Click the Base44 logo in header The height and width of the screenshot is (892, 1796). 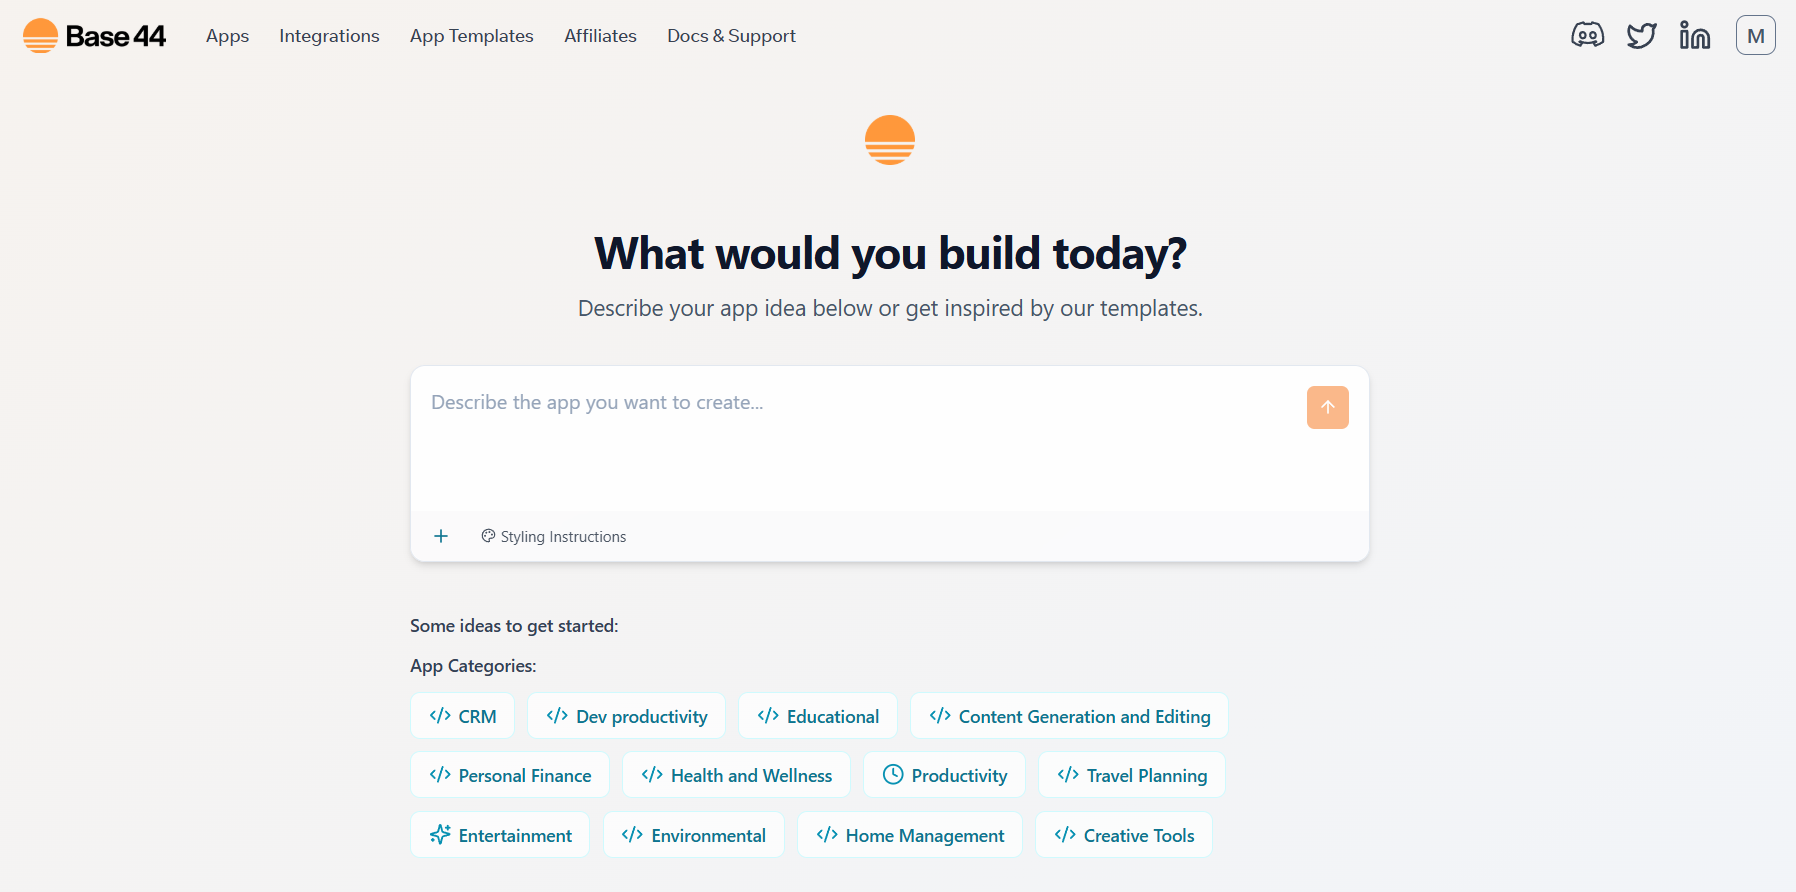coord(94,36)
